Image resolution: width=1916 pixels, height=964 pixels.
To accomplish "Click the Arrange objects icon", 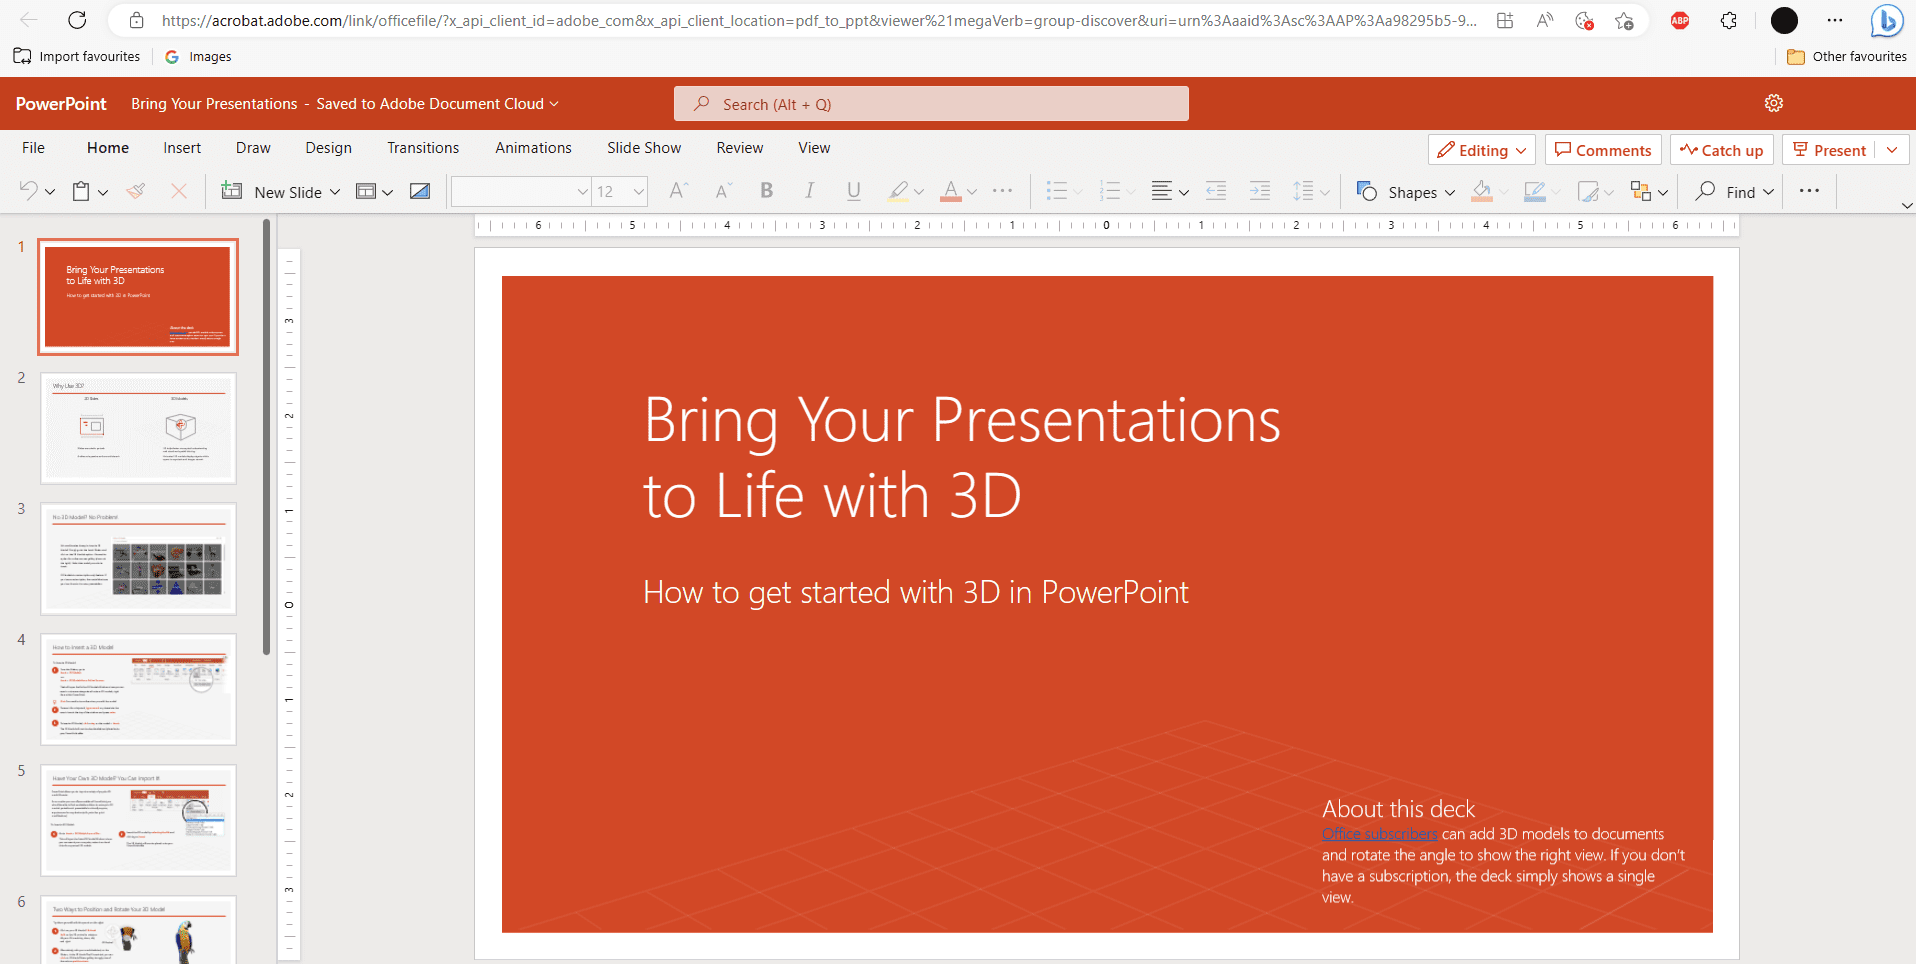I will click(1641, 191).
